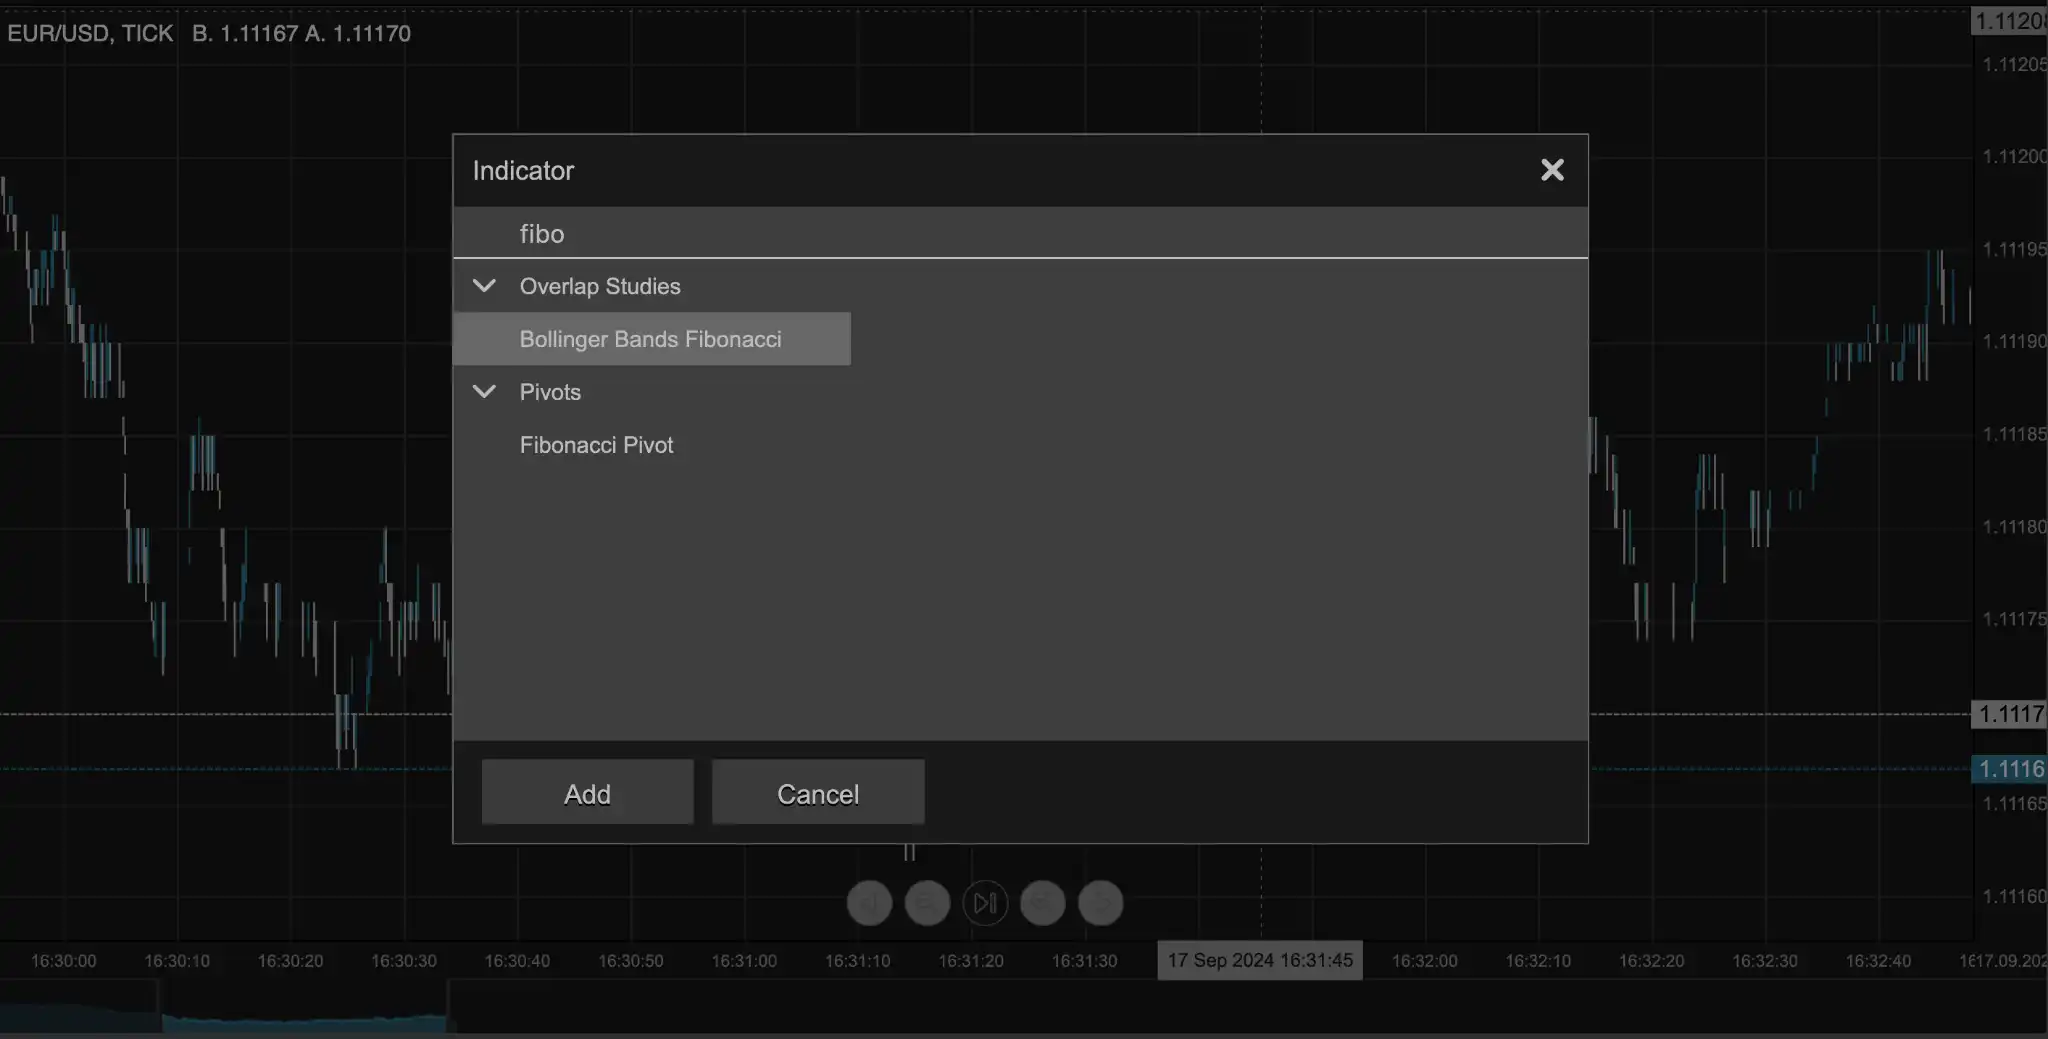Viewport: 2048px width, 1039px height.
Task: Click the Overlap Studies category label
Action: (600, 286)
